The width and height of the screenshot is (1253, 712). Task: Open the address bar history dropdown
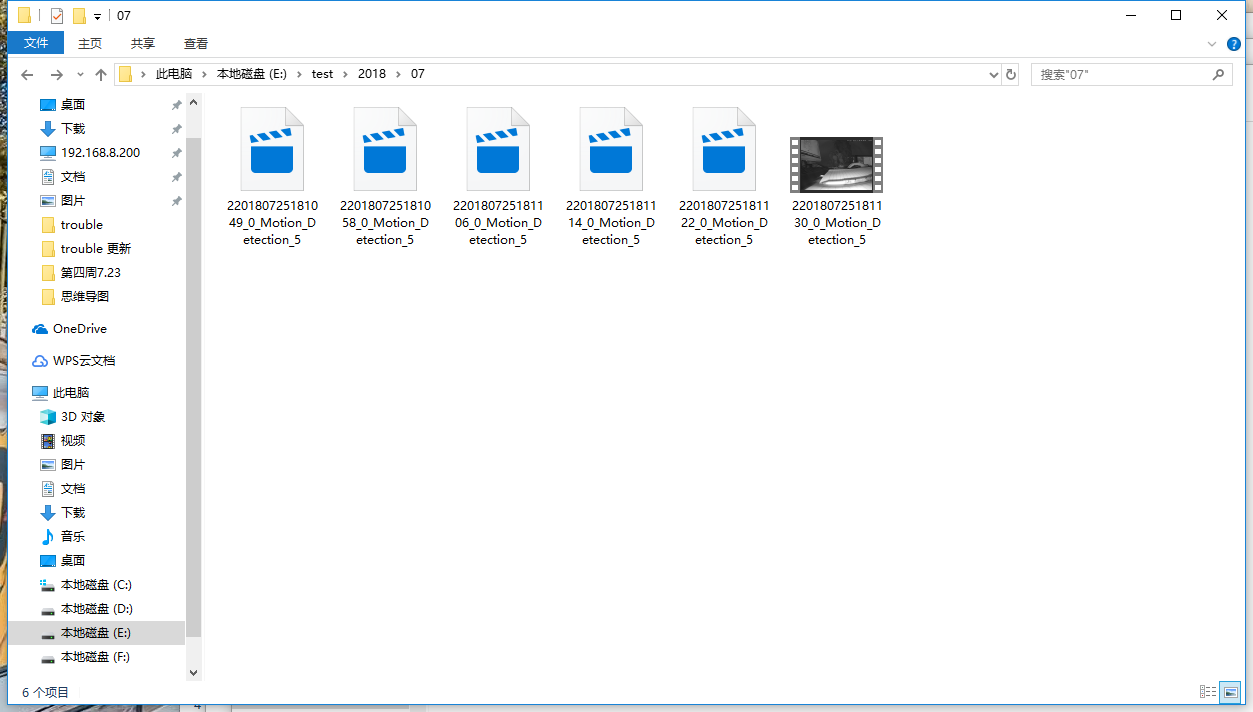click(993, 74)
